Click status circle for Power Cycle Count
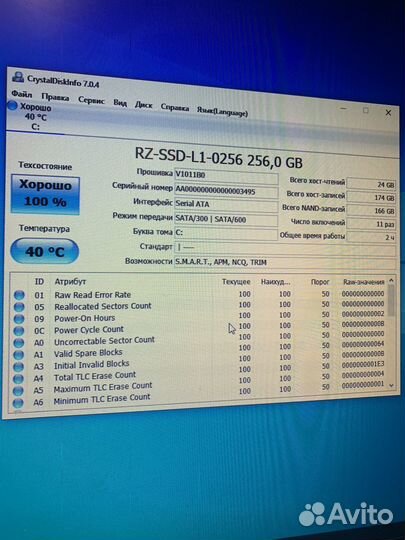This screenshot has width=405, height=540. point(19,331)
